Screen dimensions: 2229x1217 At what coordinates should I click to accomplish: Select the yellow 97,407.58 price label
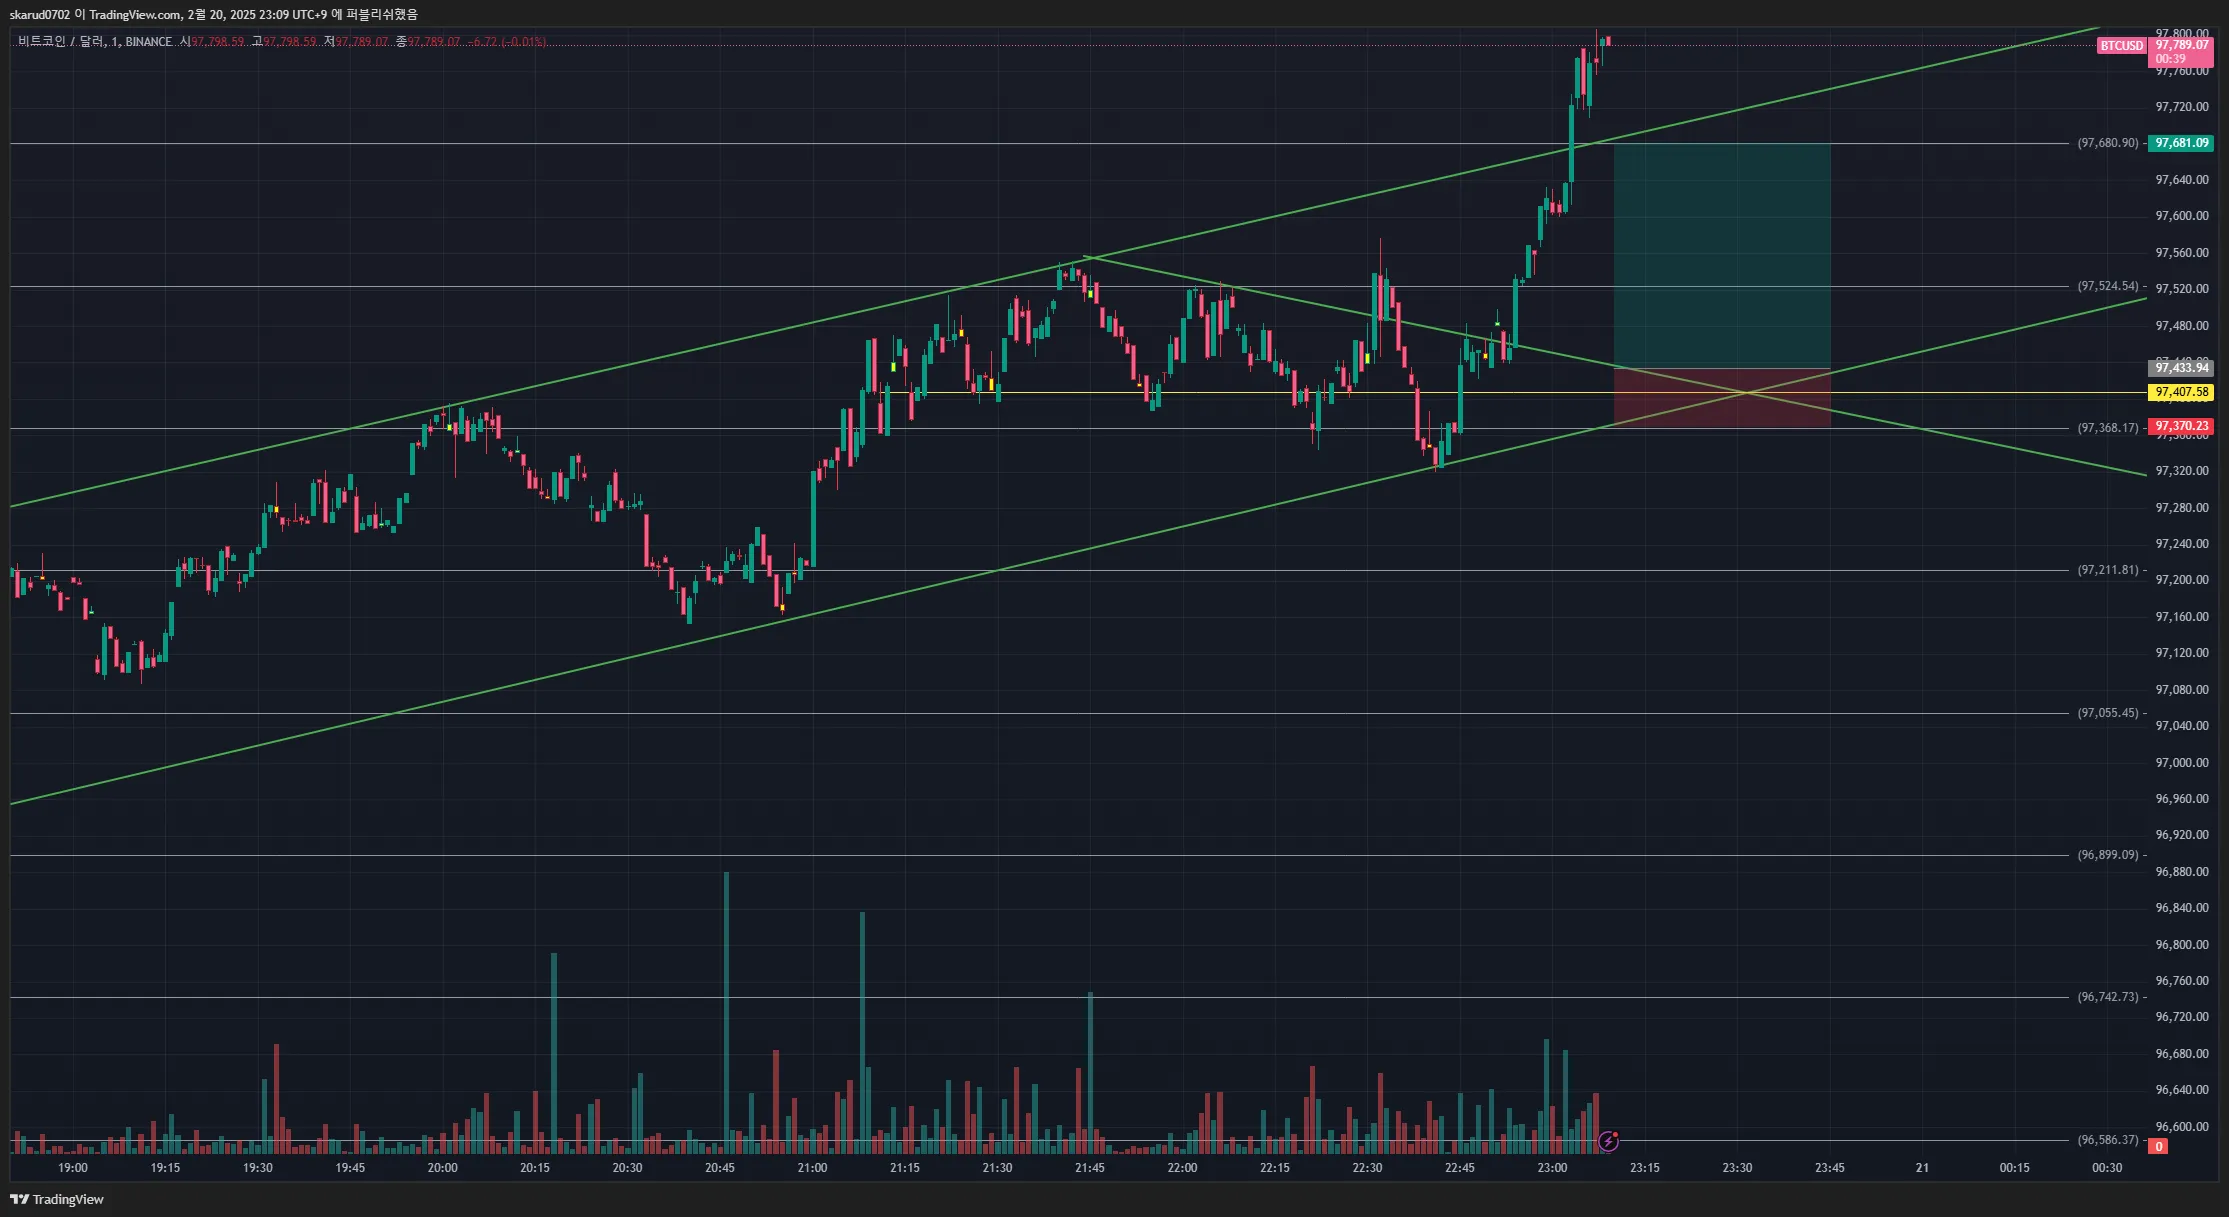2181,392
